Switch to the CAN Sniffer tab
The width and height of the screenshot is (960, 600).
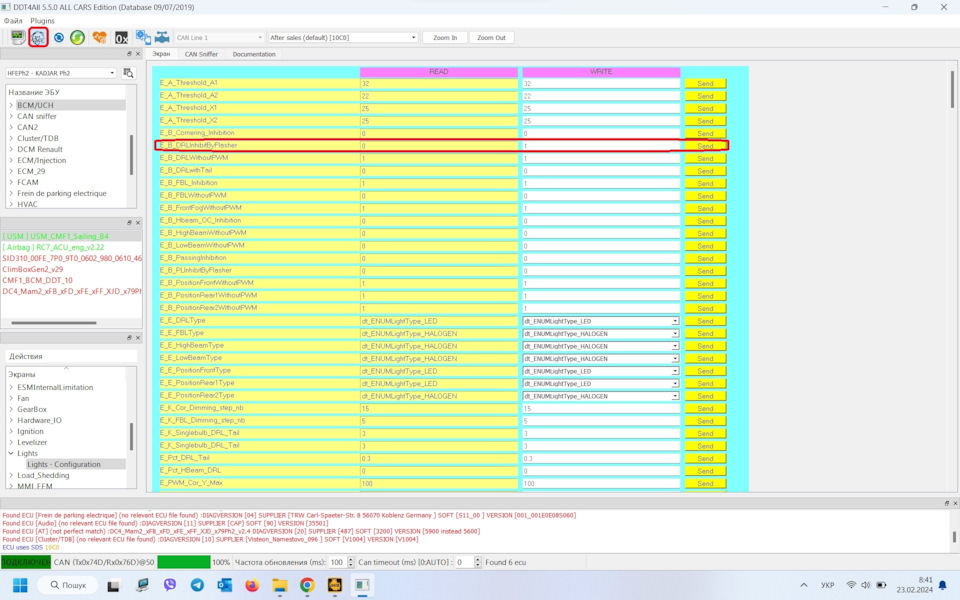[x=201, y=54]
